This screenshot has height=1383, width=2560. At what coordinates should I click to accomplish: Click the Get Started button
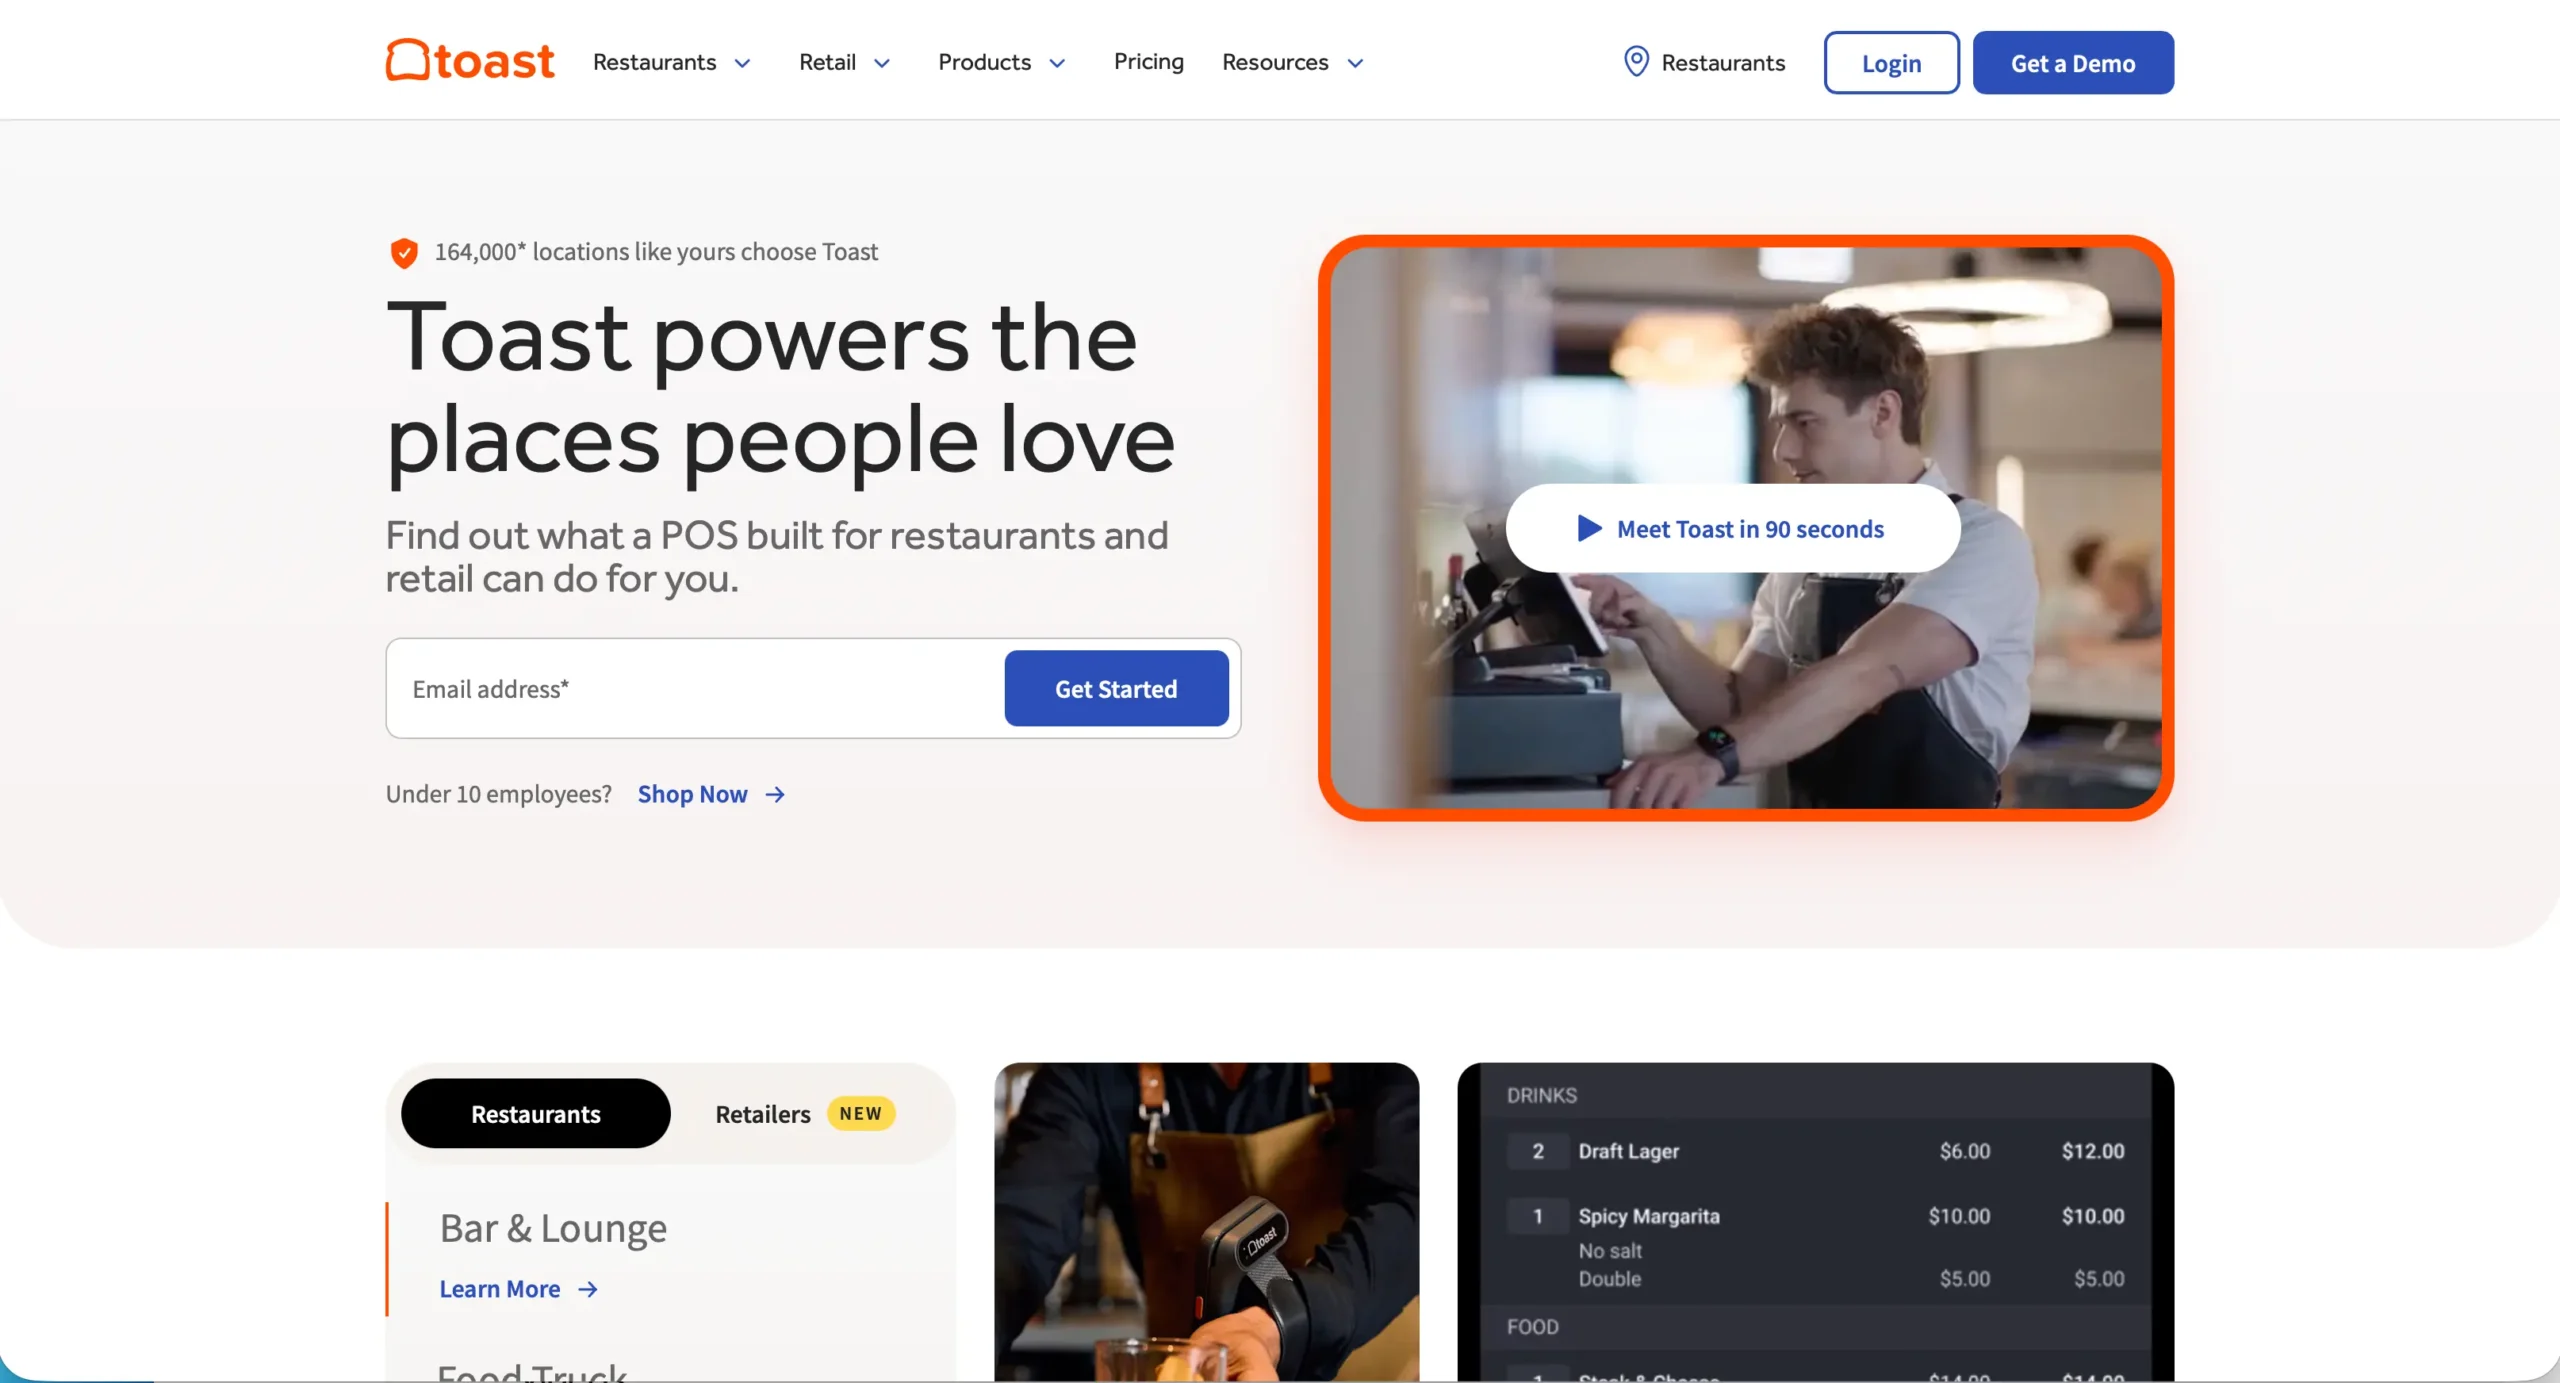1116,688
